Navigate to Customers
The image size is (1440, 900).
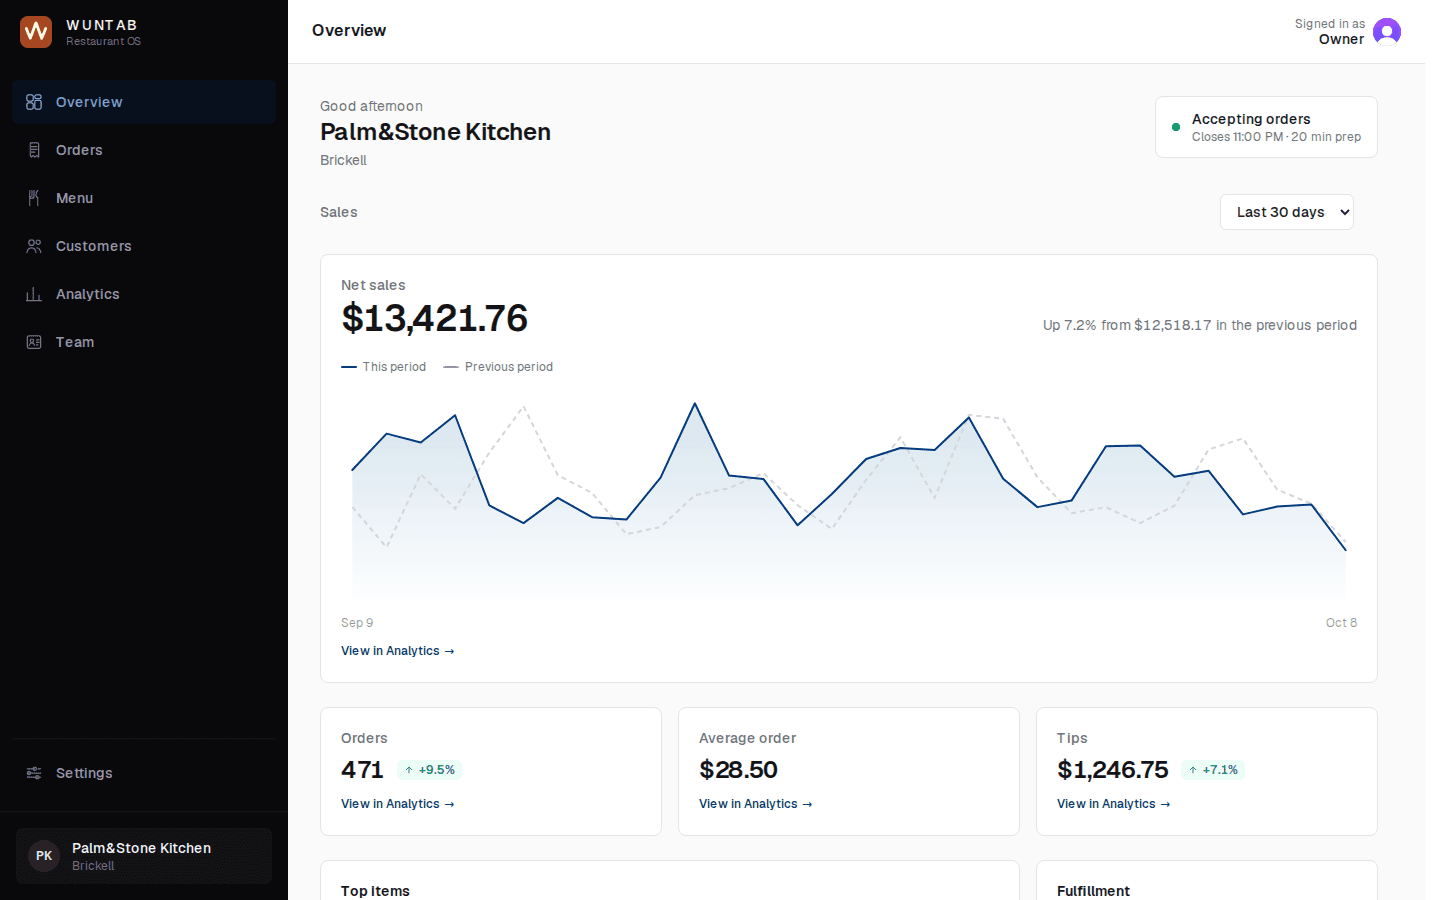click(144, 246)
